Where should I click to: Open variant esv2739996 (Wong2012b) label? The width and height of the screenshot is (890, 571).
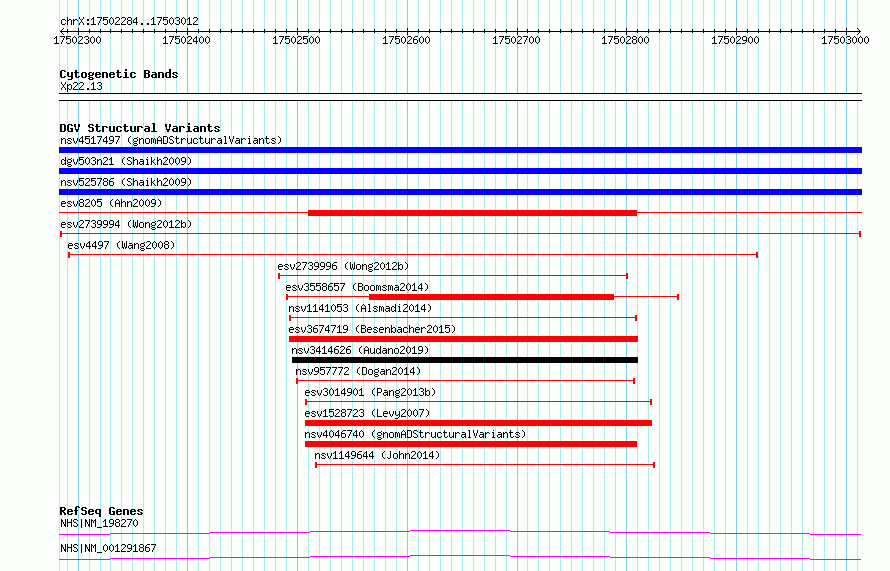(343, 266)
